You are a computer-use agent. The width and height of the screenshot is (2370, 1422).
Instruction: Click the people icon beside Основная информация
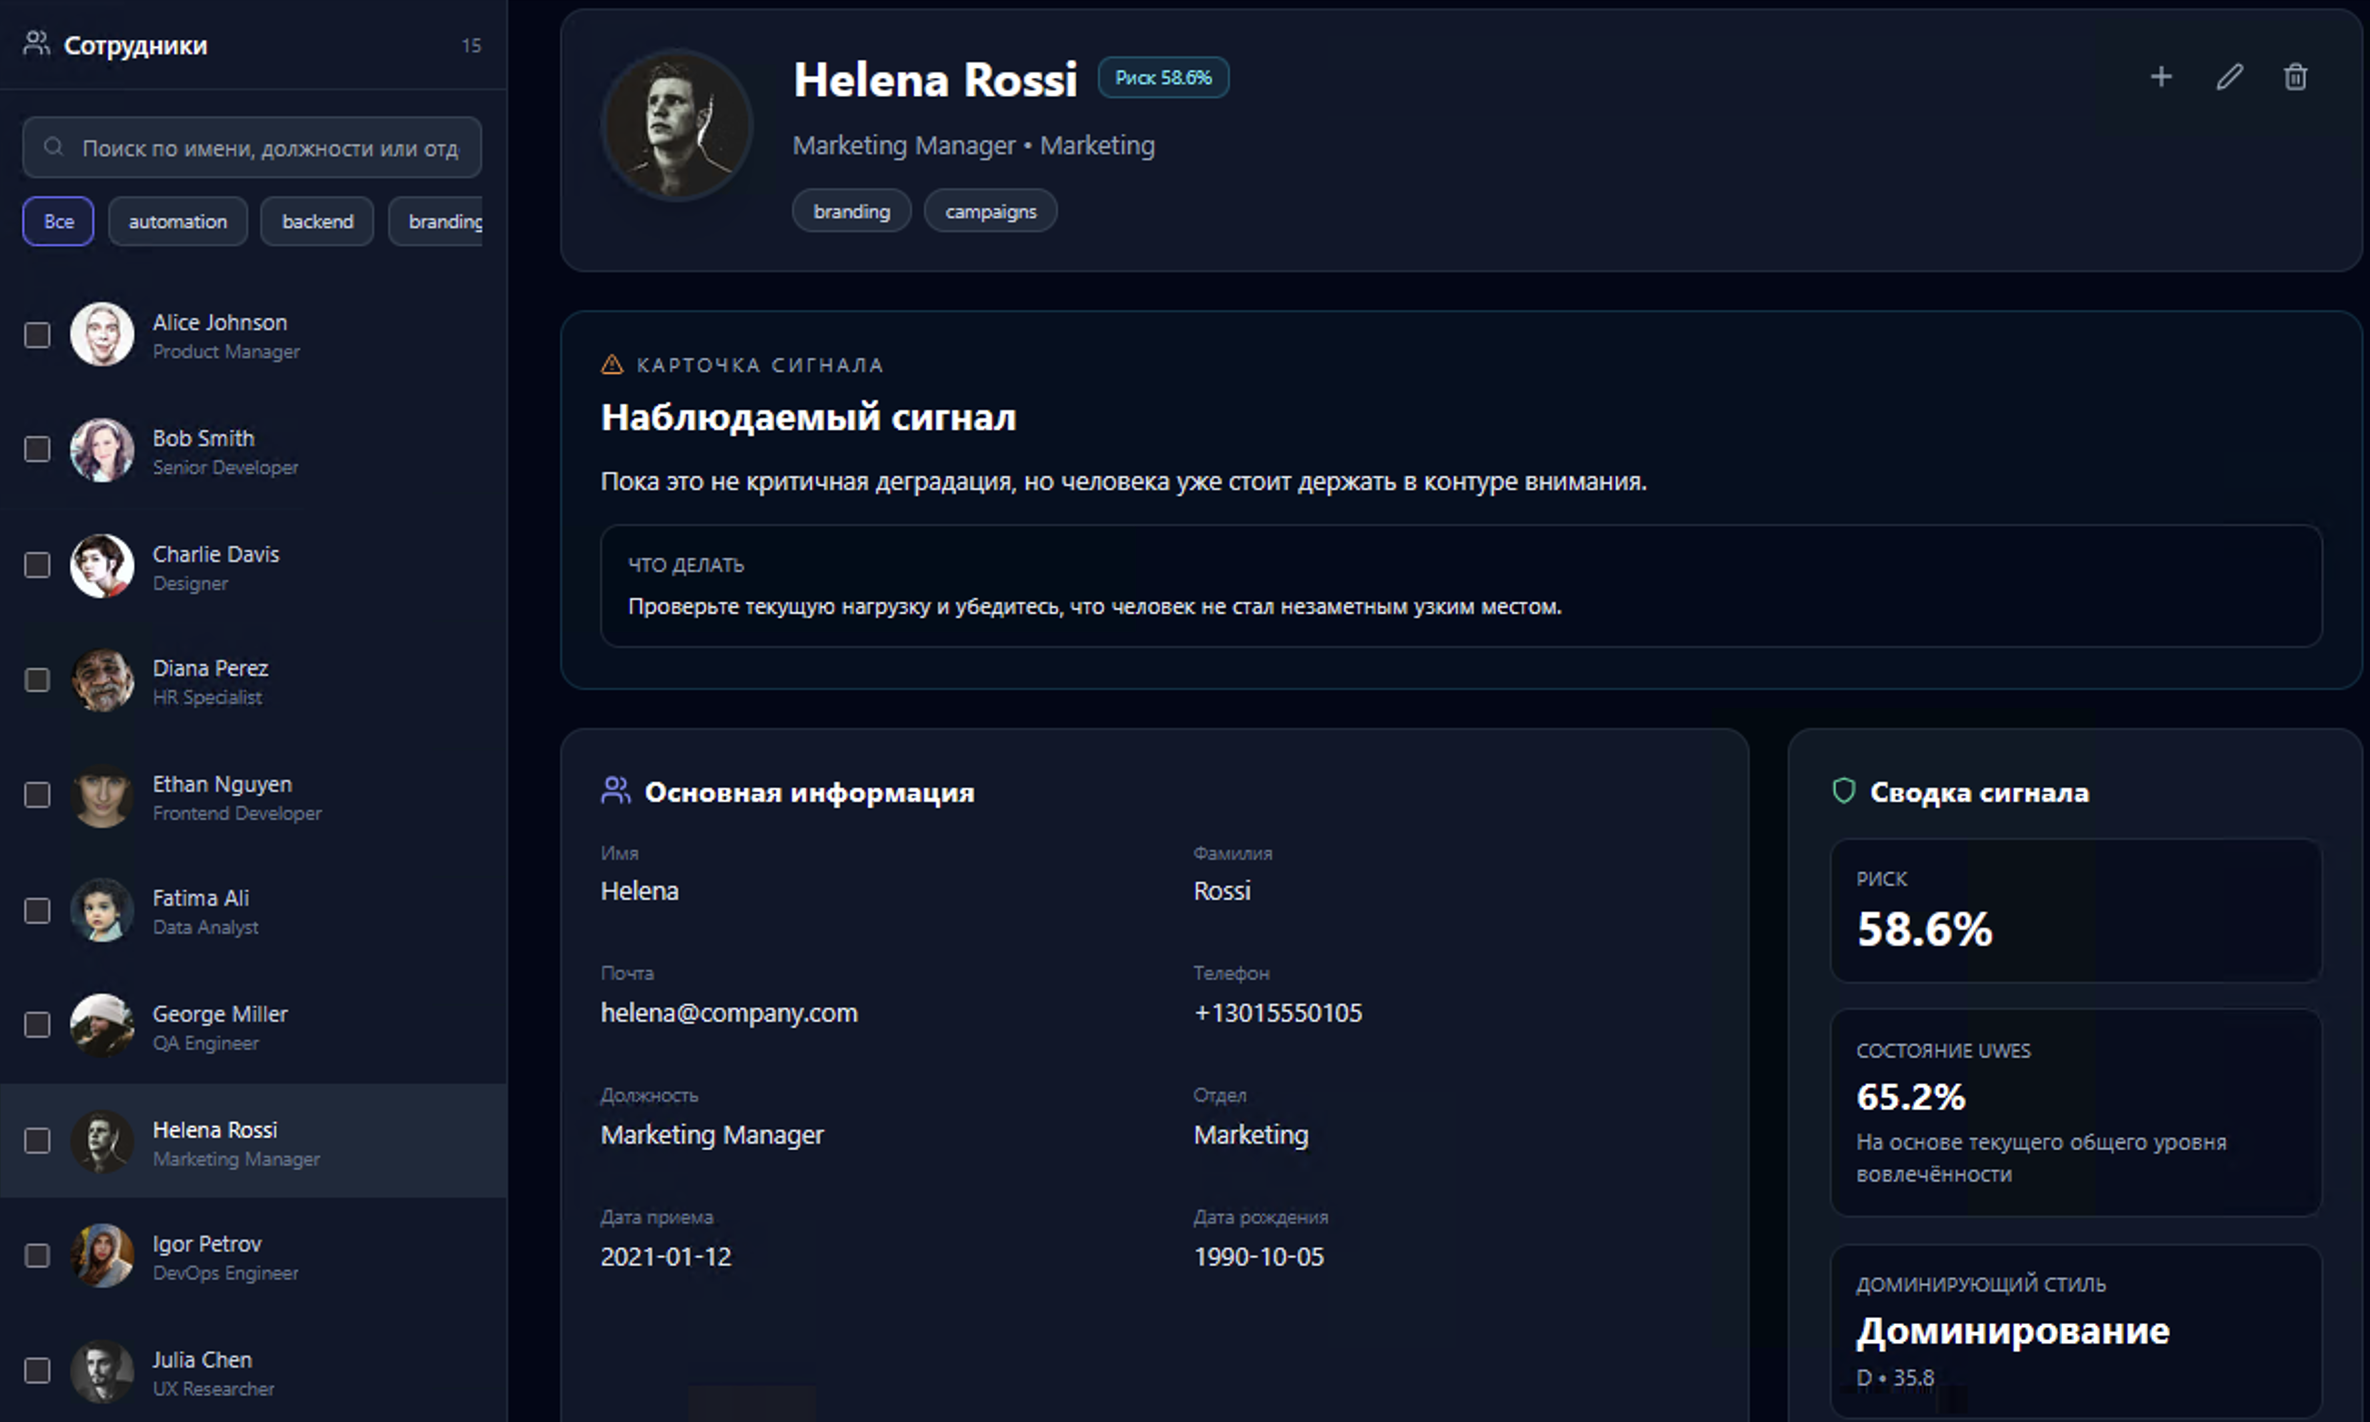(616, 791)
